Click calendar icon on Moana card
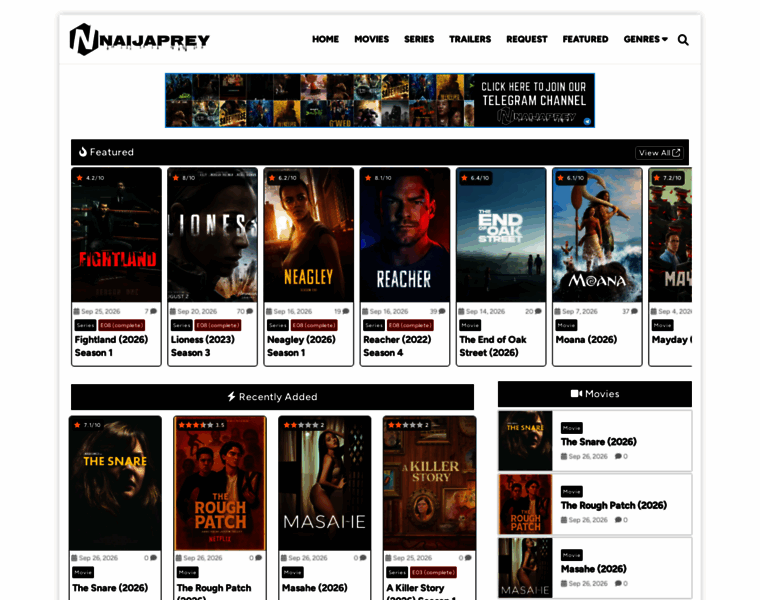760x600 pixels. pyautogui.click(x=557, y=311)
